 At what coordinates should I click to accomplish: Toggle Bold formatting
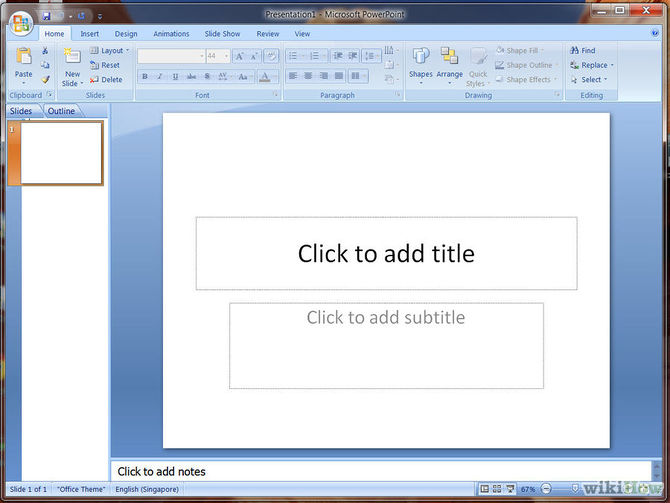pyautogui.click(x=145, y=77)
